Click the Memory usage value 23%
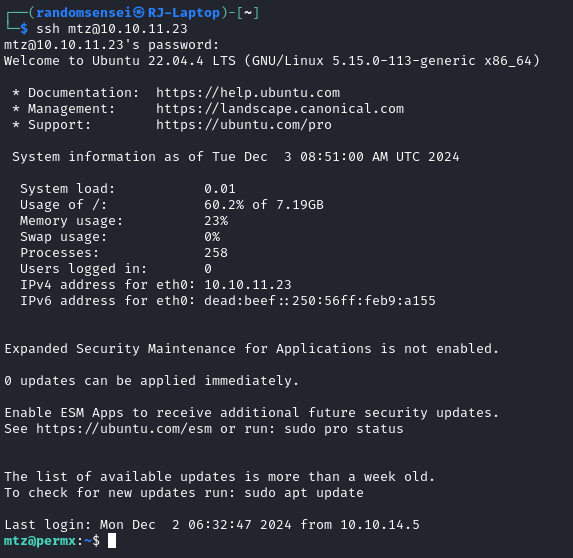The width and height of the screenshot is (573, 558). (216, 221)
